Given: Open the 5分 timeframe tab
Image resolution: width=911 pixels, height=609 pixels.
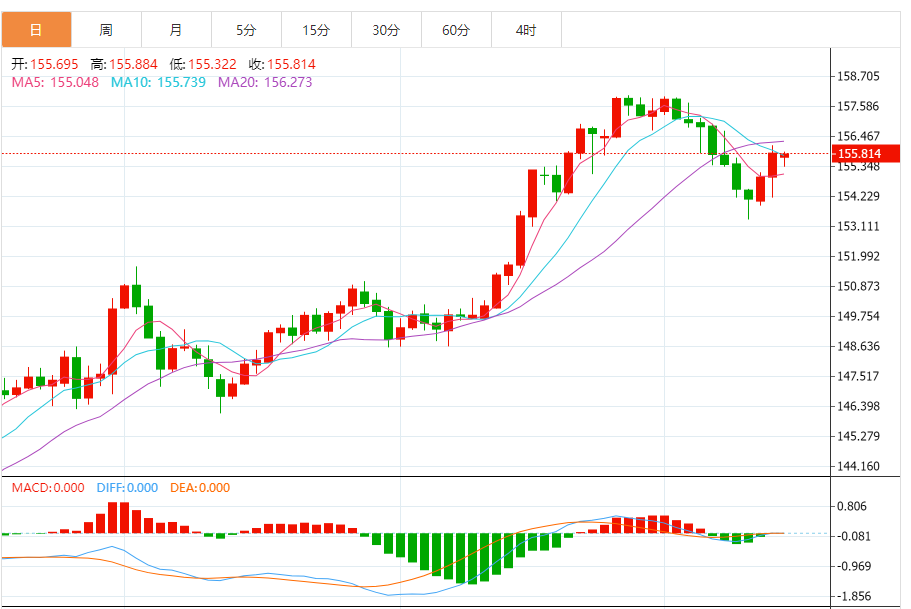Looking at the screenshot, I should pyautogui.click(x=246, y=30).
